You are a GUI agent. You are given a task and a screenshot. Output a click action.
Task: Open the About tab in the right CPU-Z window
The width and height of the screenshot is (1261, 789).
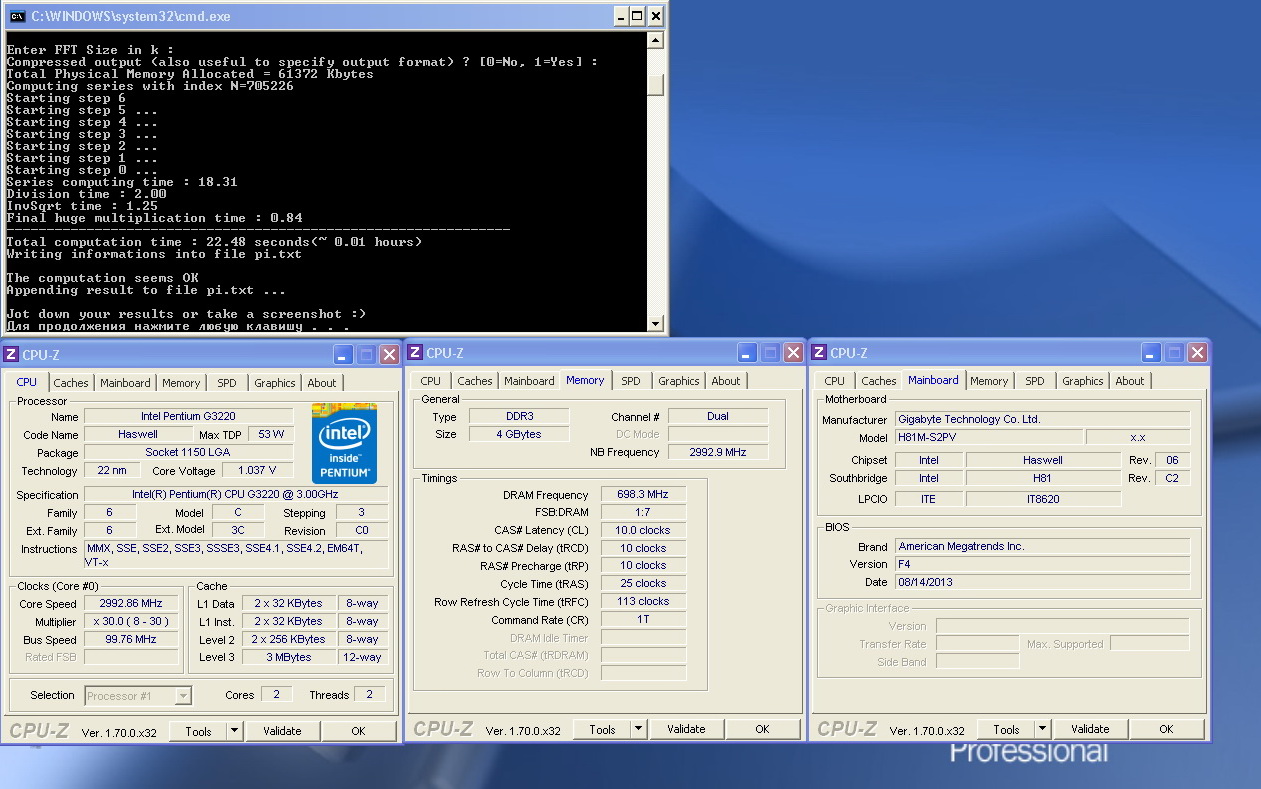tap(1130, 381)
